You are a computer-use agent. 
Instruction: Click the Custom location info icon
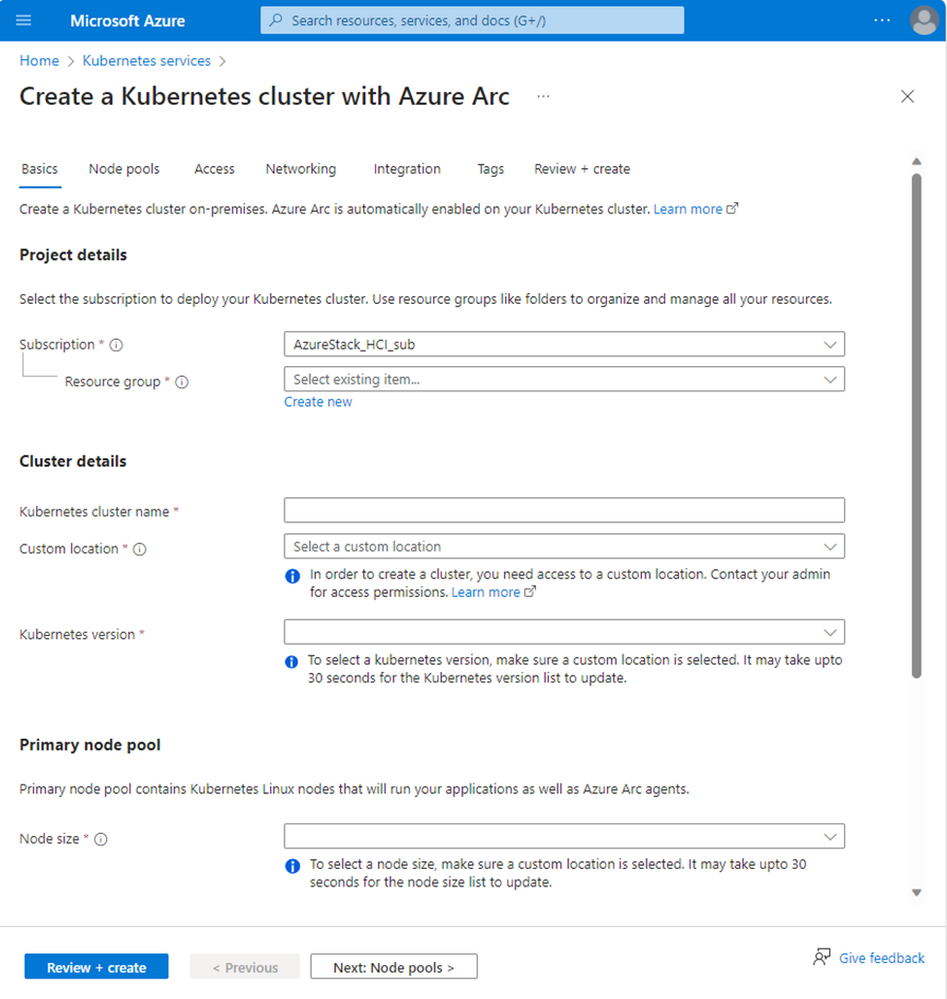(x=140, y=549)
